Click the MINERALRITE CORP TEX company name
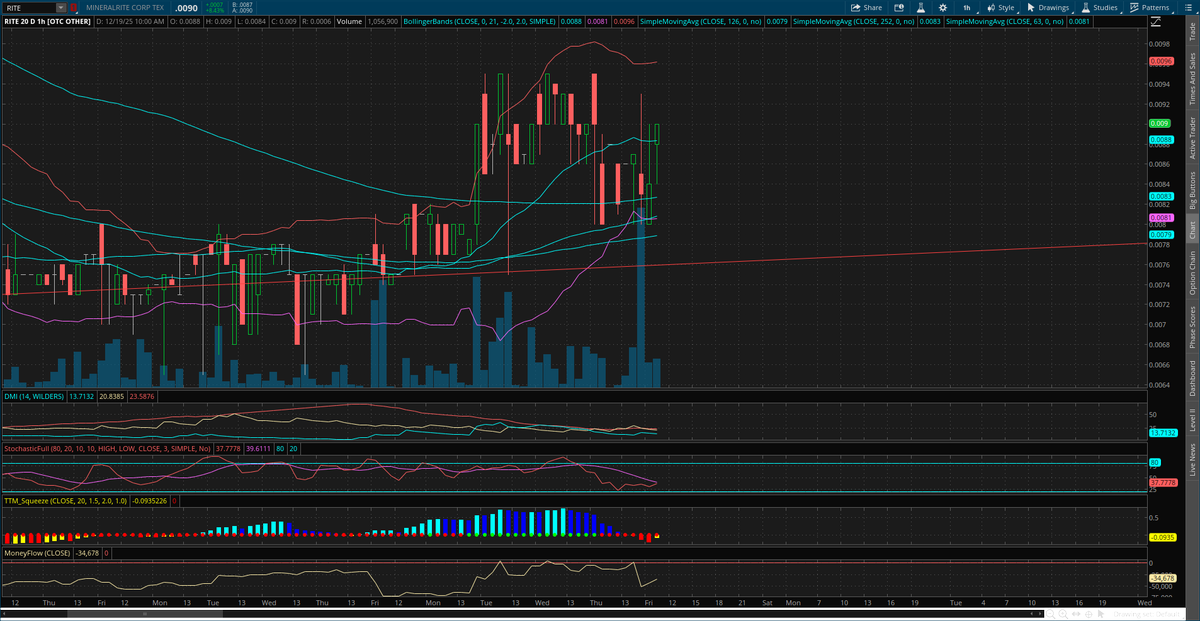The width and height of the screenshot is (1200, 621). (x=125, y=7)
